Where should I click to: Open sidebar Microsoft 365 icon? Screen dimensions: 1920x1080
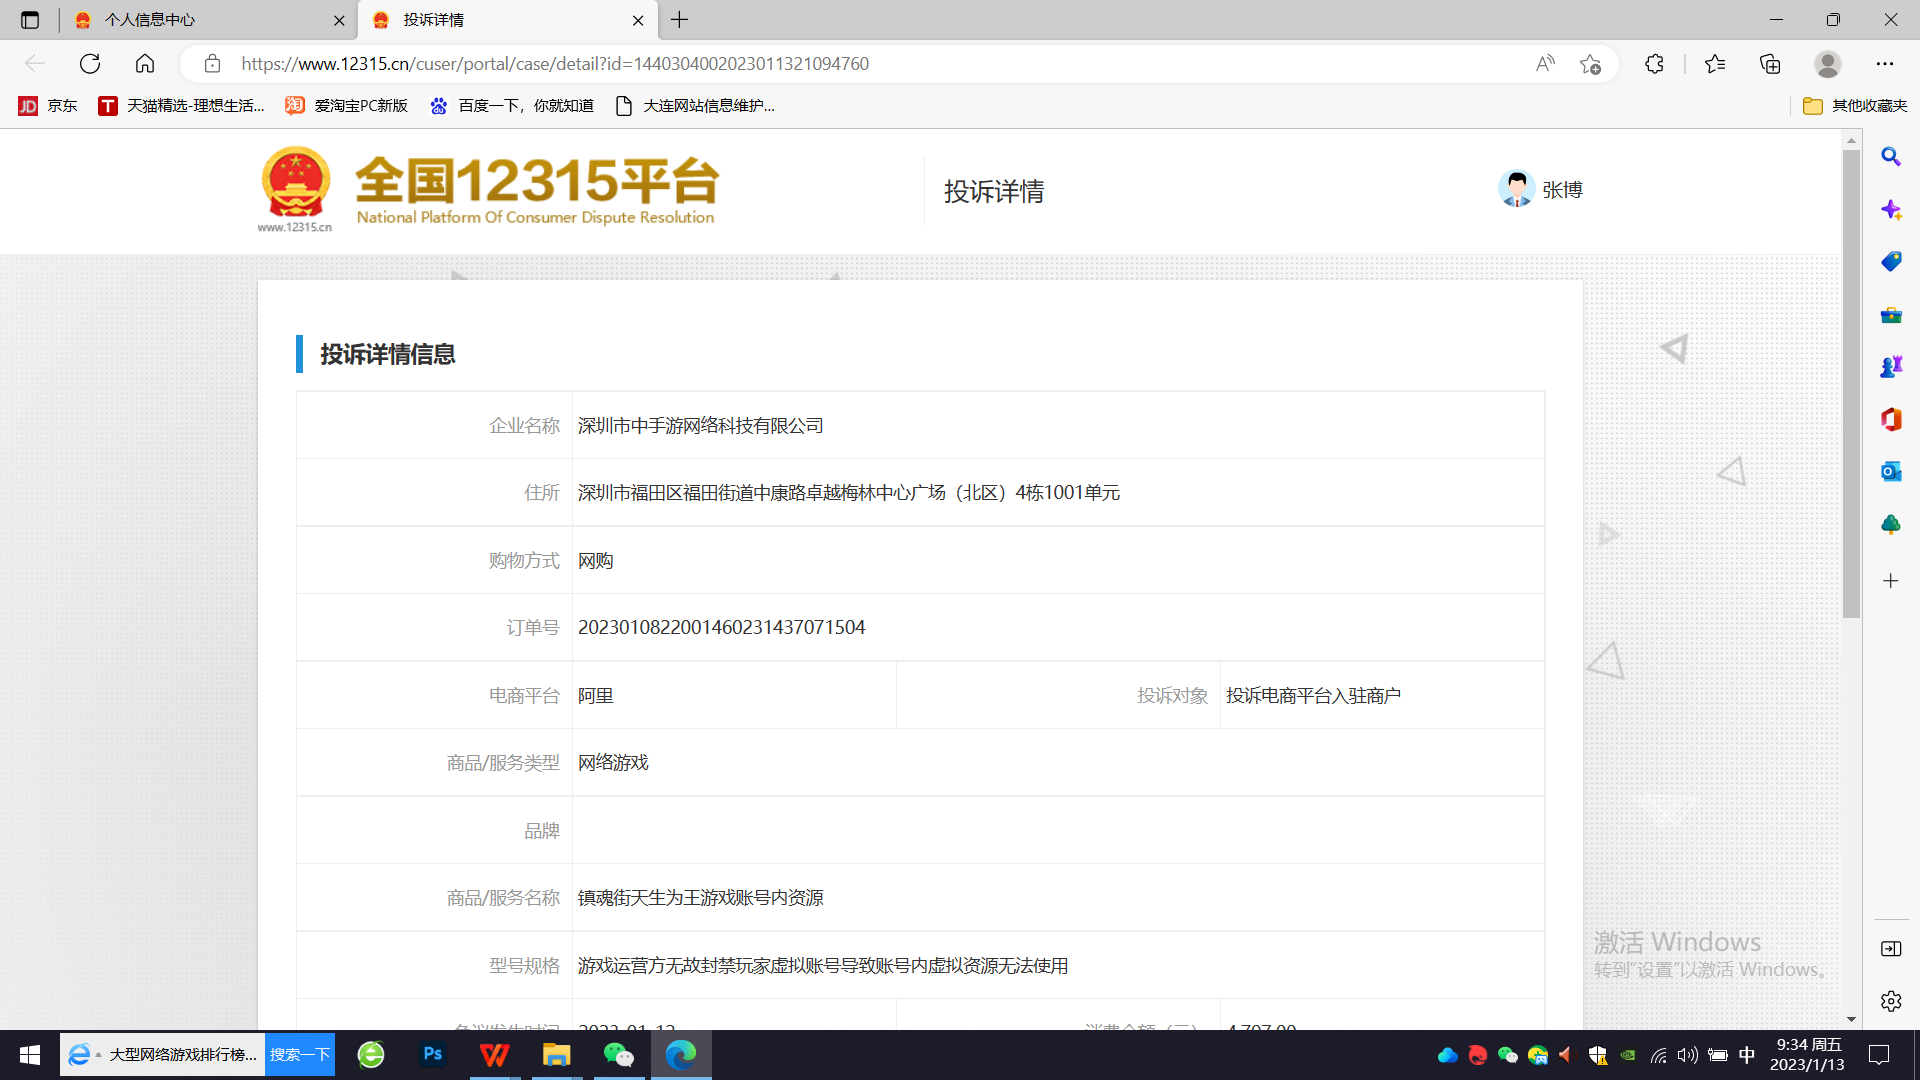[1891, 420]
